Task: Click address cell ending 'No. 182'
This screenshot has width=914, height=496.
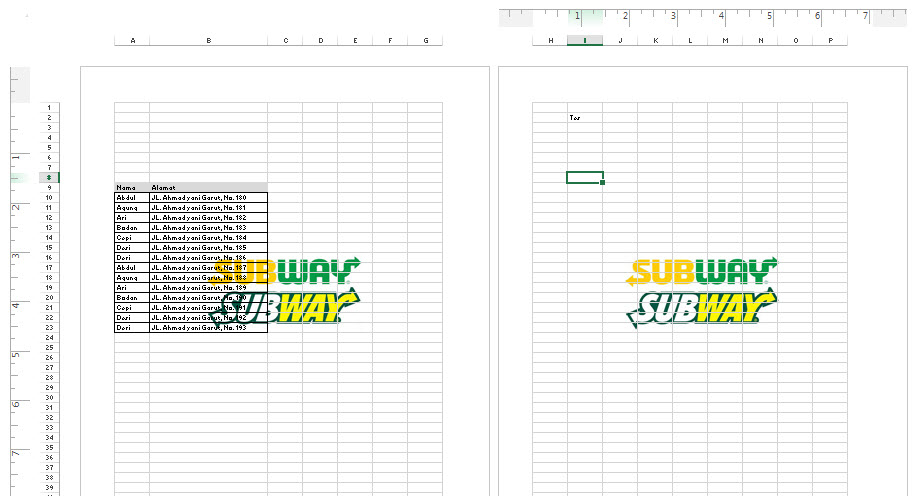Action: (209, 217)
